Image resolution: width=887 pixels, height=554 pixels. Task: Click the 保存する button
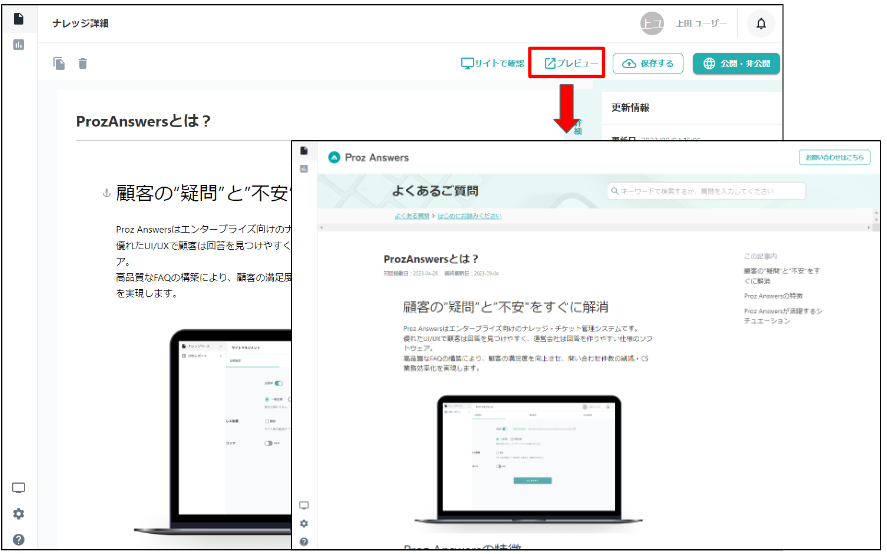[x=648, y=63]
